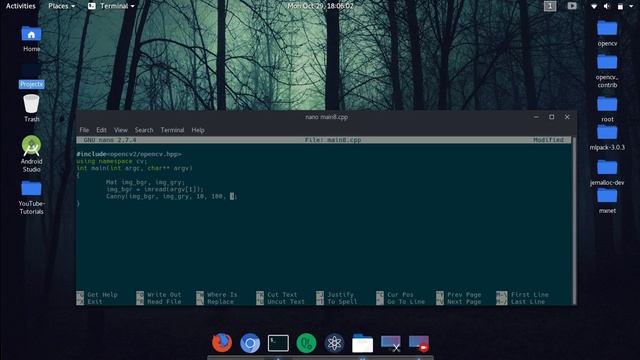
Task: Click the network icon in the top bar
Action: pyautogui.click(x=594, y=6)
